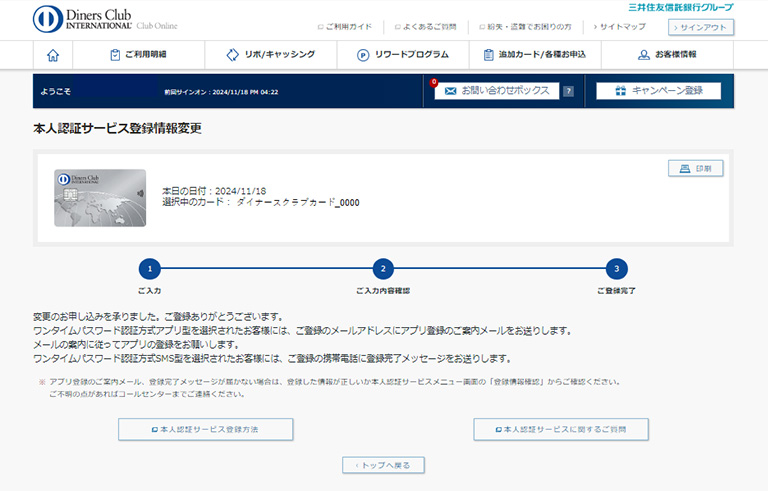
Task: Open リボ/キャッシング menu
Action: (270, 55)
